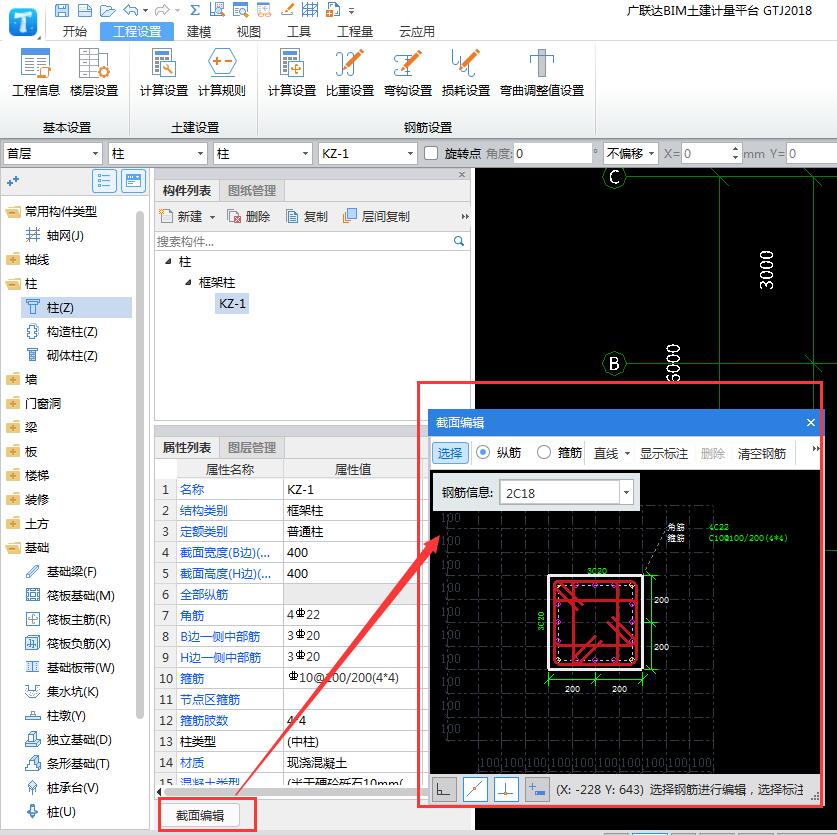Image resolution: width=837 pixels, height=835 pixels.
Task: Switch to the 建模 ribbon tab
Action: point(199,31)
